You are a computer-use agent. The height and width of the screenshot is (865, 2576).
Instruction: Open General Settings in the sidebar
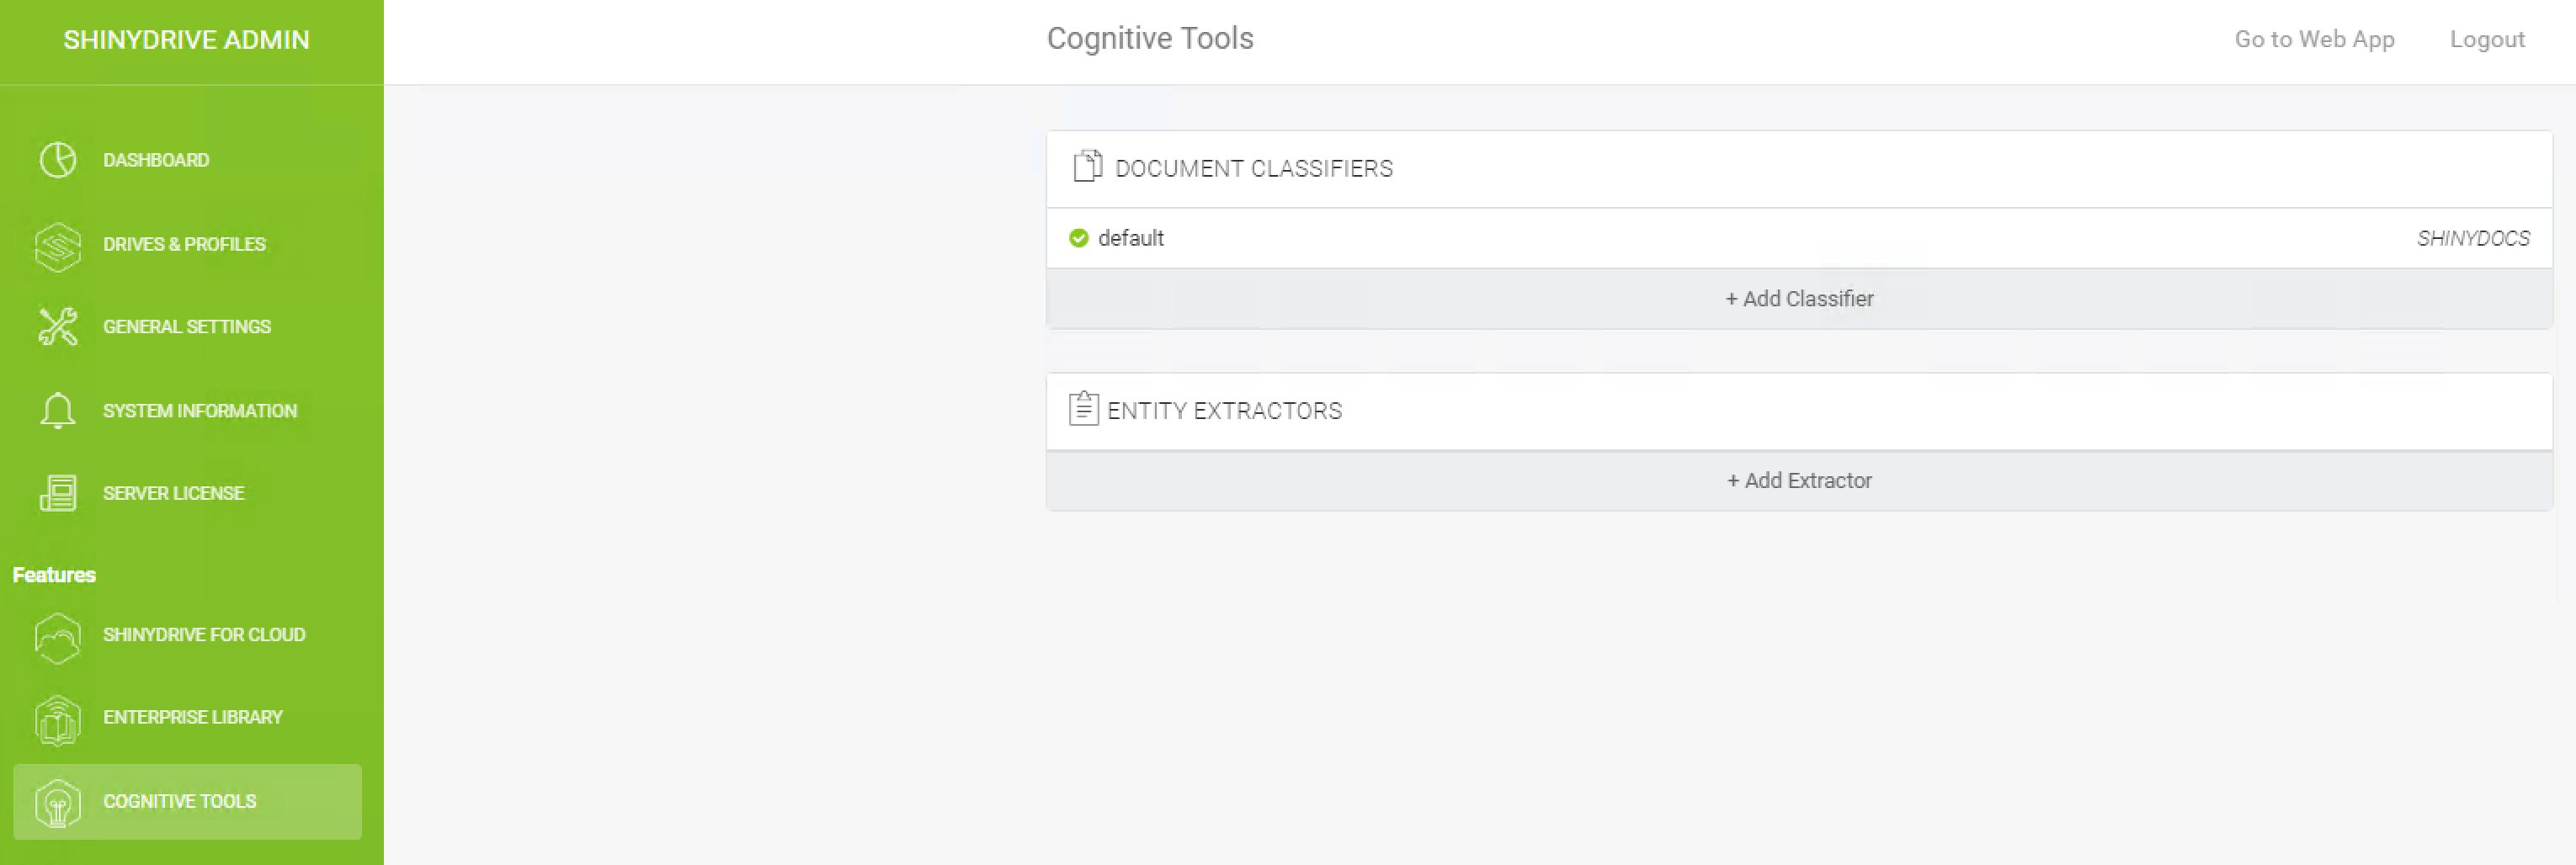point(187,327)
